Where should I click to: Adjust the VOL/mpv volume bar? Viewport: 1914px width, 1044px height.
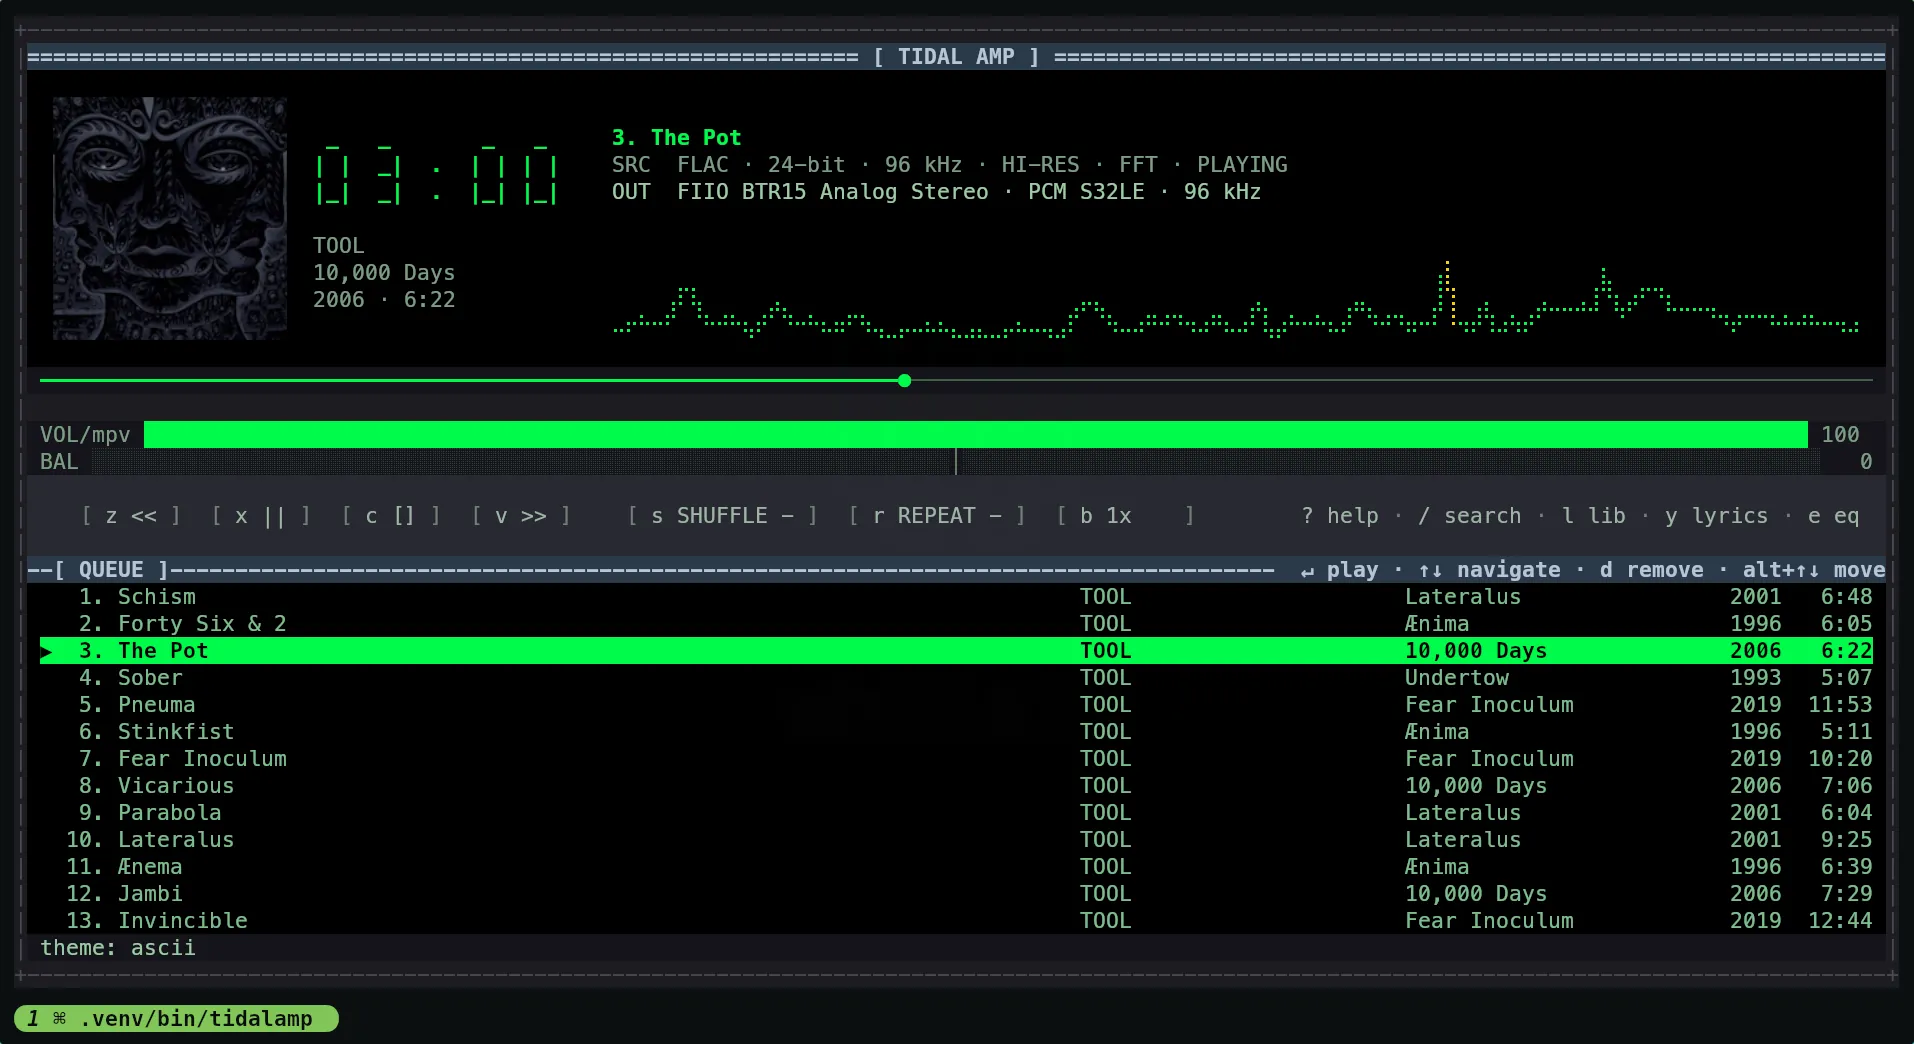[x=976, y=434]
